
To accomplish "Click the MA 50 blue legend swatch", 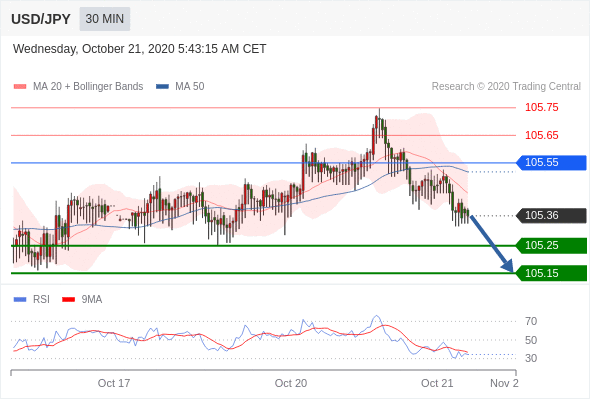I will tap(162, 87).
